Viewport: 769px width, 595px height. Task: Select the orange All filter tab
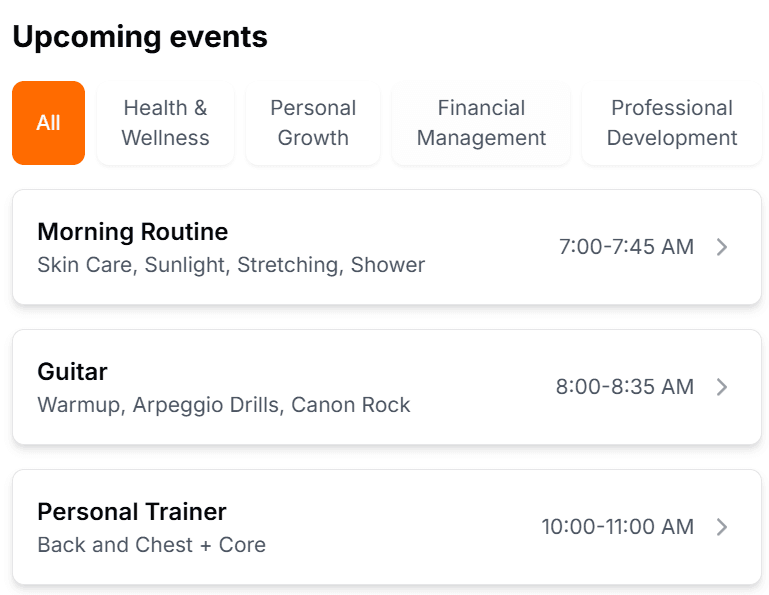pos(48,123)
